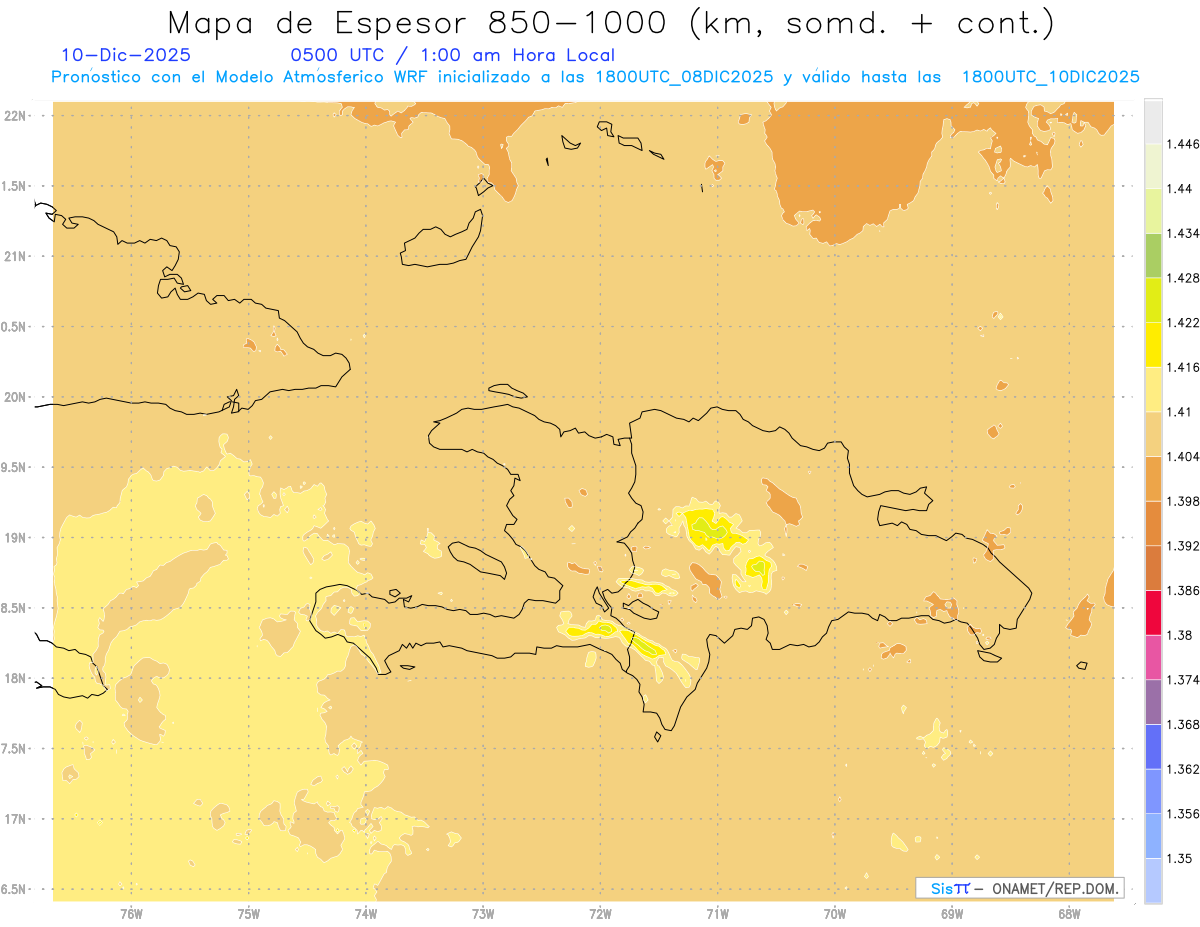
Task: Select the colorbar value 1.386
Action: pos(1182,590)
